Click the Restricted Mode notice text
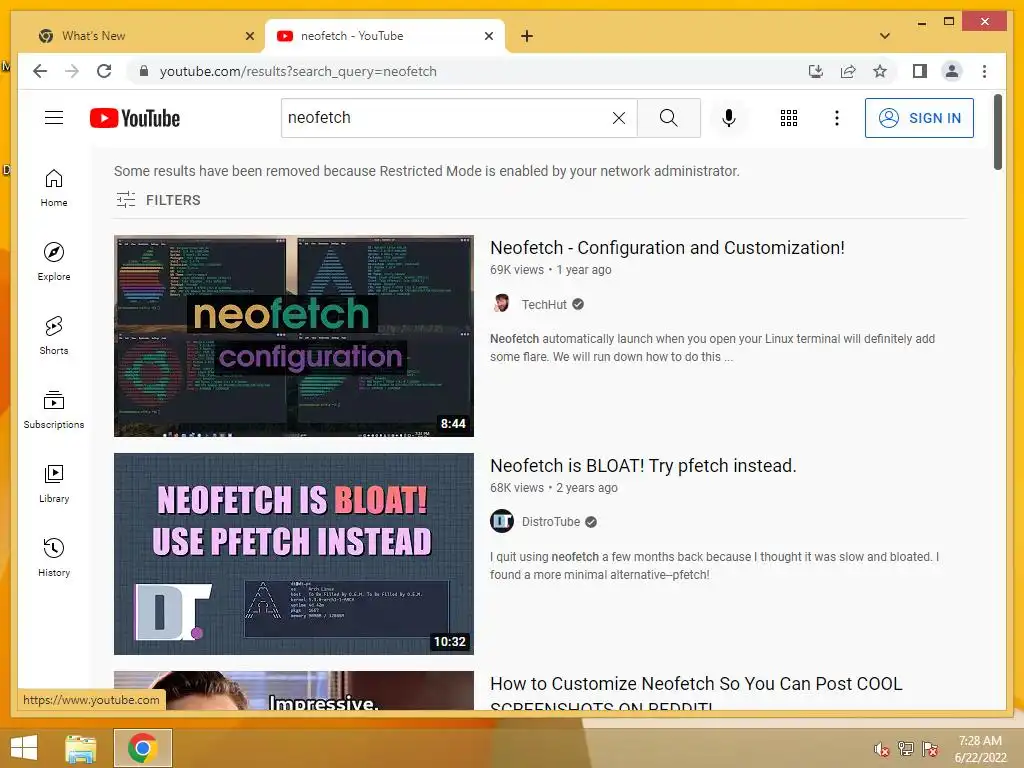 pyautogui.click(x=426, y=171)
